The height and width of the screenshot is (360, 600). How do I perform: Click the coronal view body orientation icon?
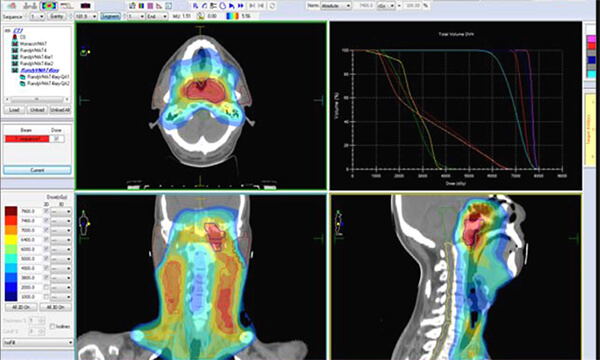(85, 223)
